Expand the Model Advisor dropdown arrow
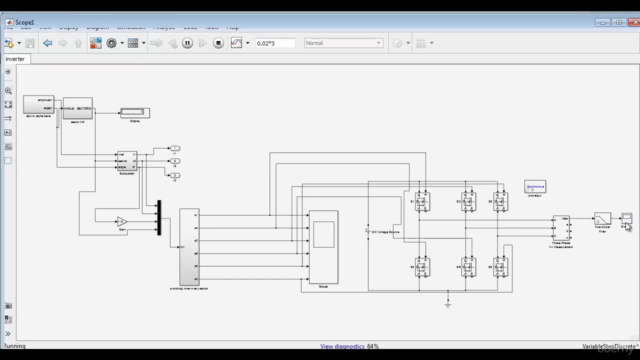 [x=408, y=43]
